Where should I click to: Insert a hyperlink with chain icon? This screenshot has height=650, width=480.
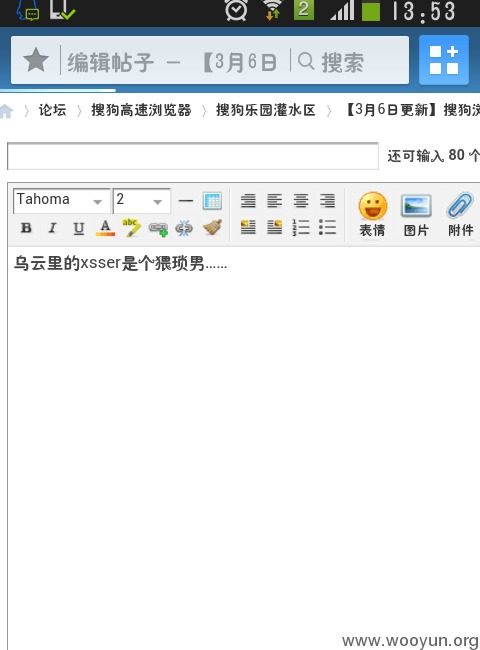[x=158, y=228]
